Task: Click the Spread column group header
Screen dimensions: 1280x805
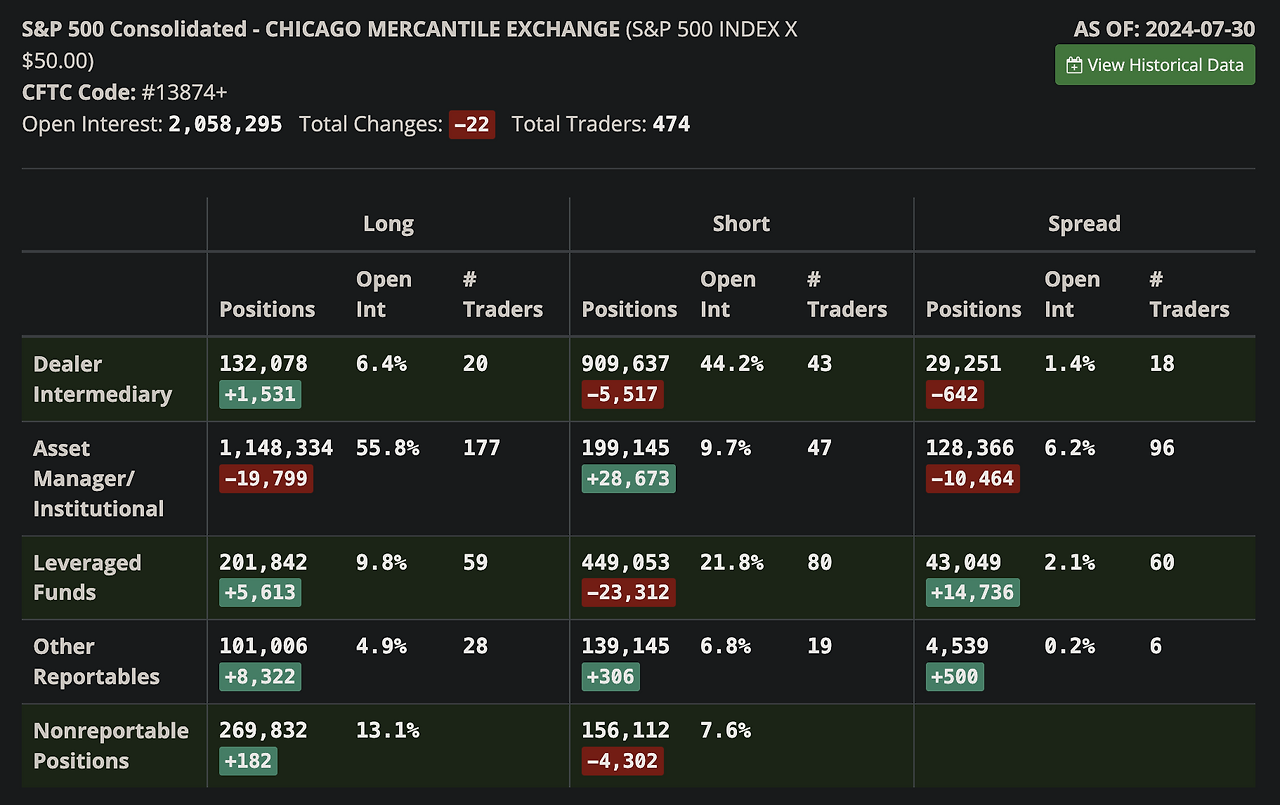Action: pos(1084,224)
